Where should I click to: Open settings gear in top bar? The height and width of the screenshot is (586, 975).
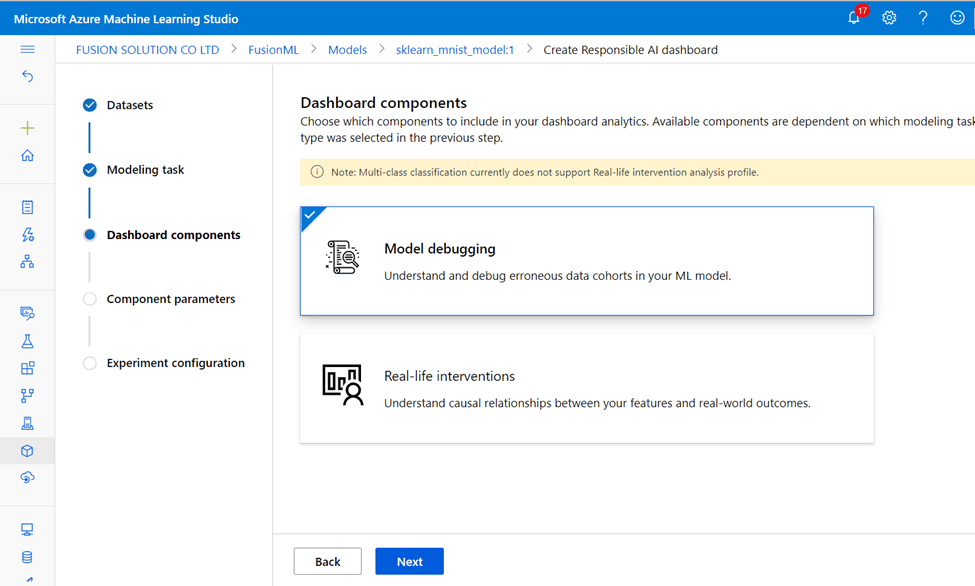click(x=889, y=18)
